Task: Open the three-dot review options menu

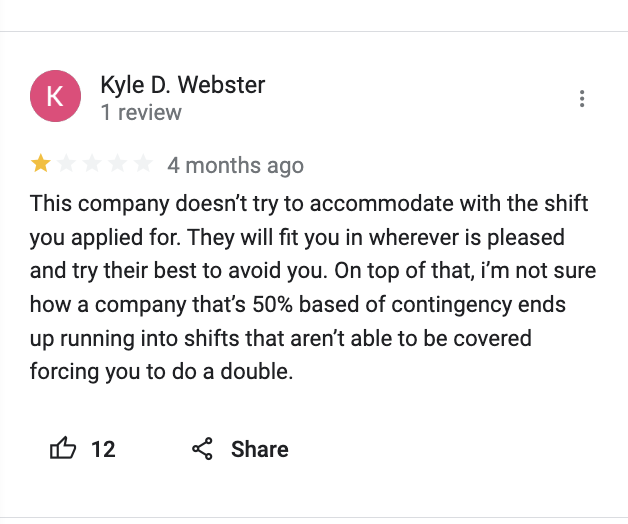Action: (x=582, y=99)
